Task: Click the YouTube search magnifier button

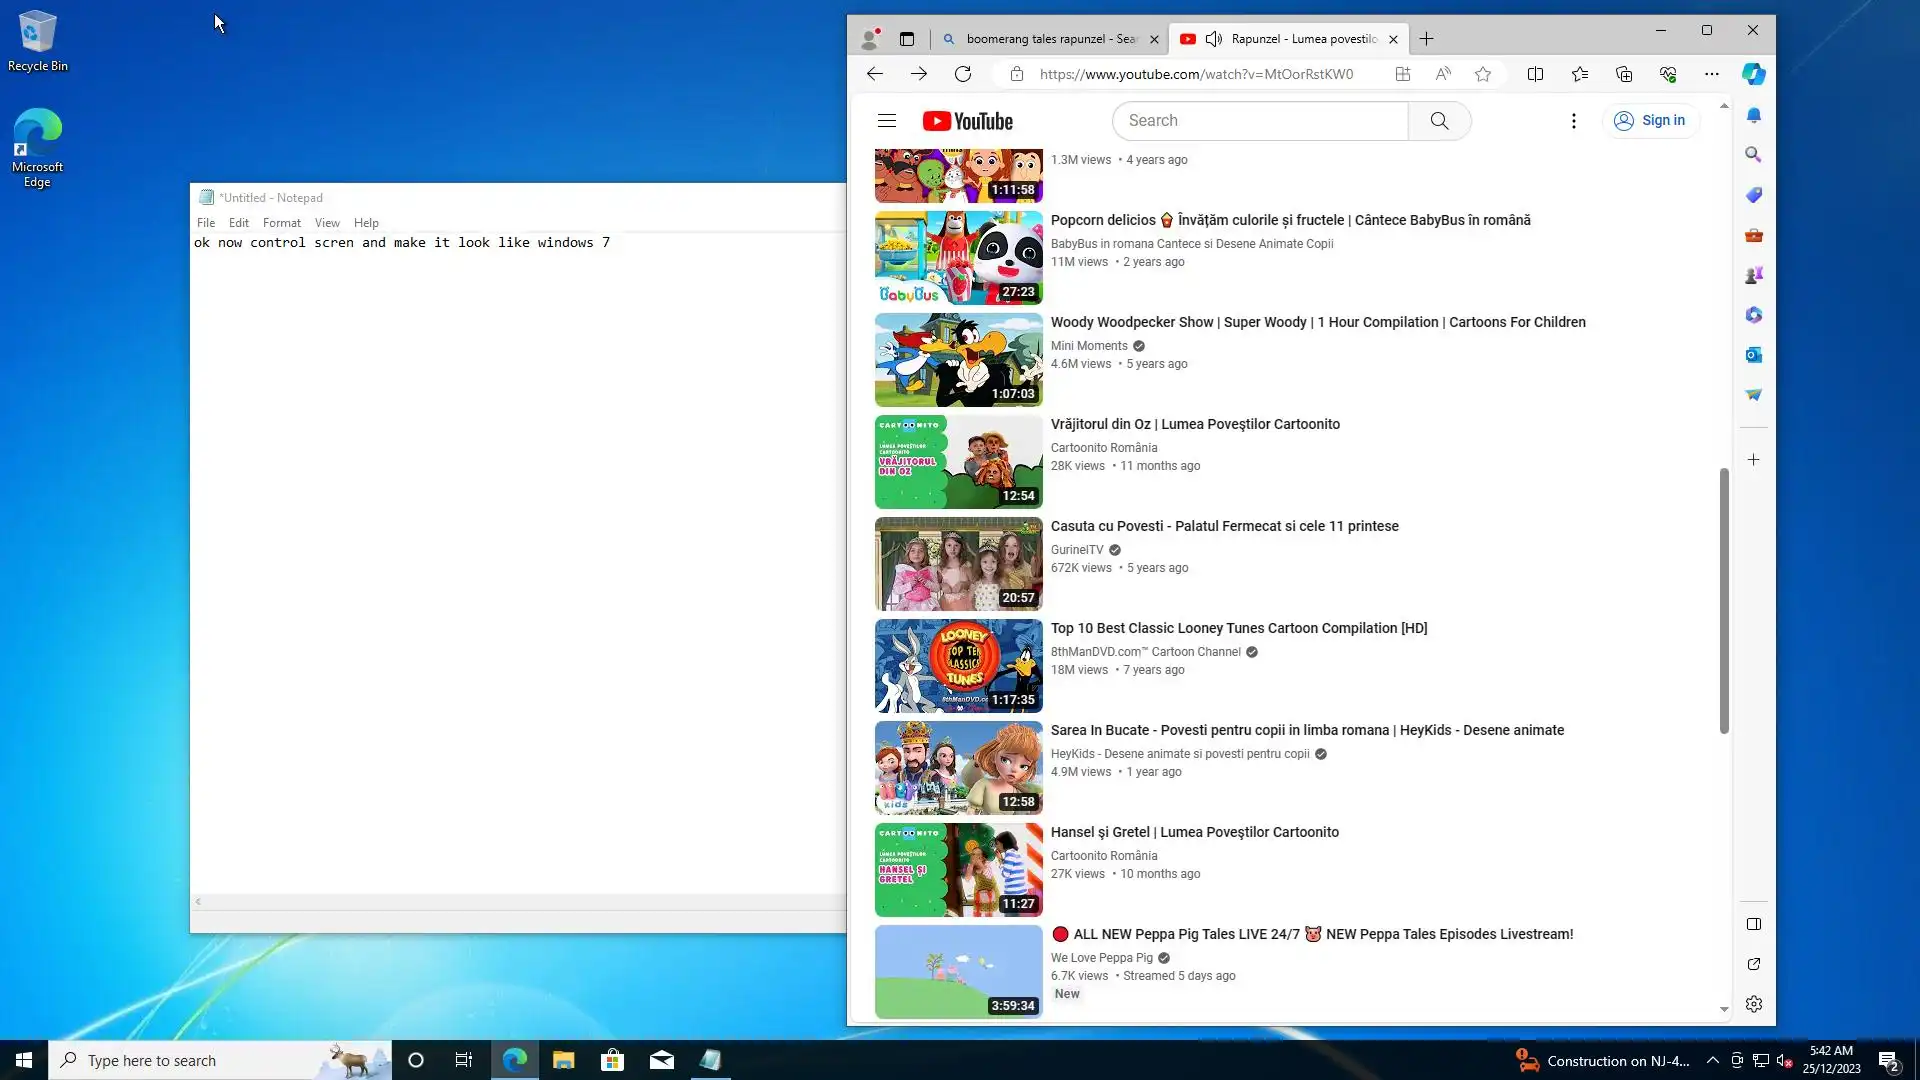Action: coord(1439,121)
